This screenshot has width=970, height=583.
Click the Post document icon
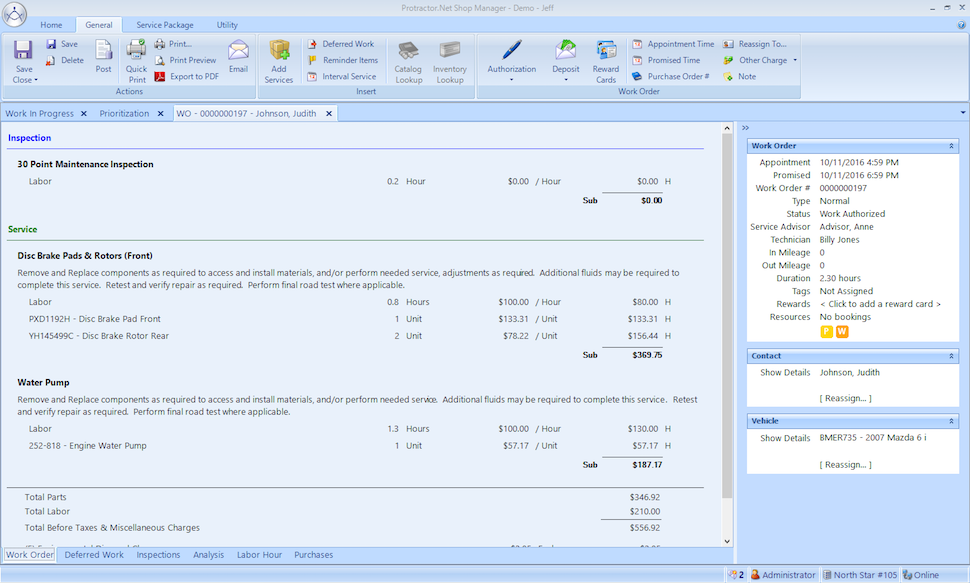click(x=103, y=50)
